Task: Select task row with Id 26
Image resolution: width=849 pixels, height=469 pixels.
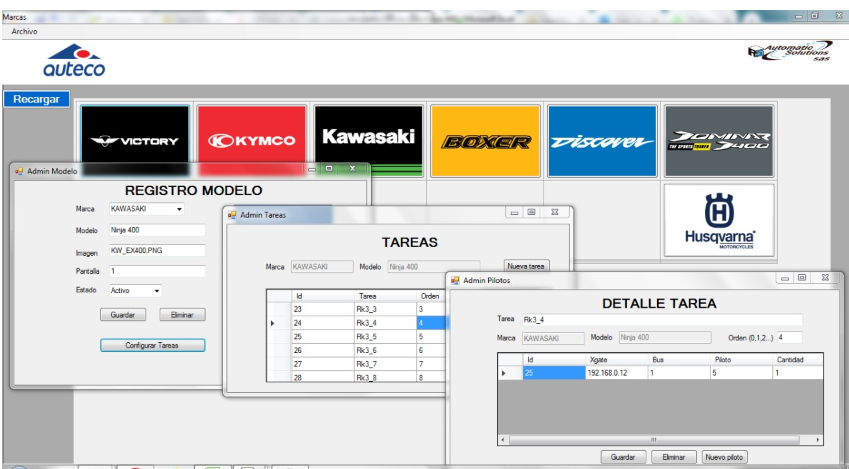Action: [x=300, y=351]
